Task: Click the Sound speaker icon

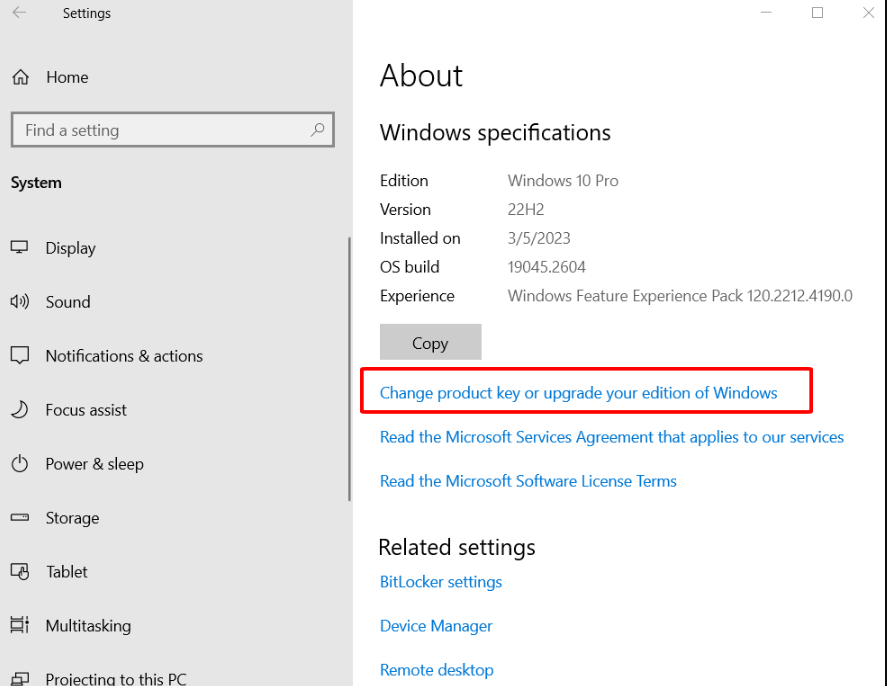Action: coord(20,302)
